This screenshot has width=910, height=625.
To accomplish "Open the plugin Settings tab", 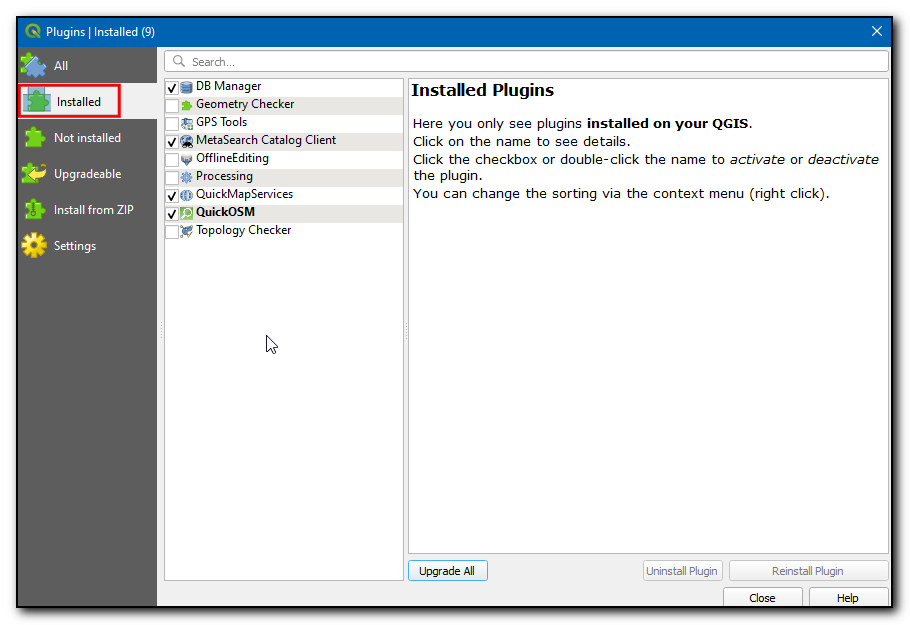I will pyautogui.click(x=74, y=246).
